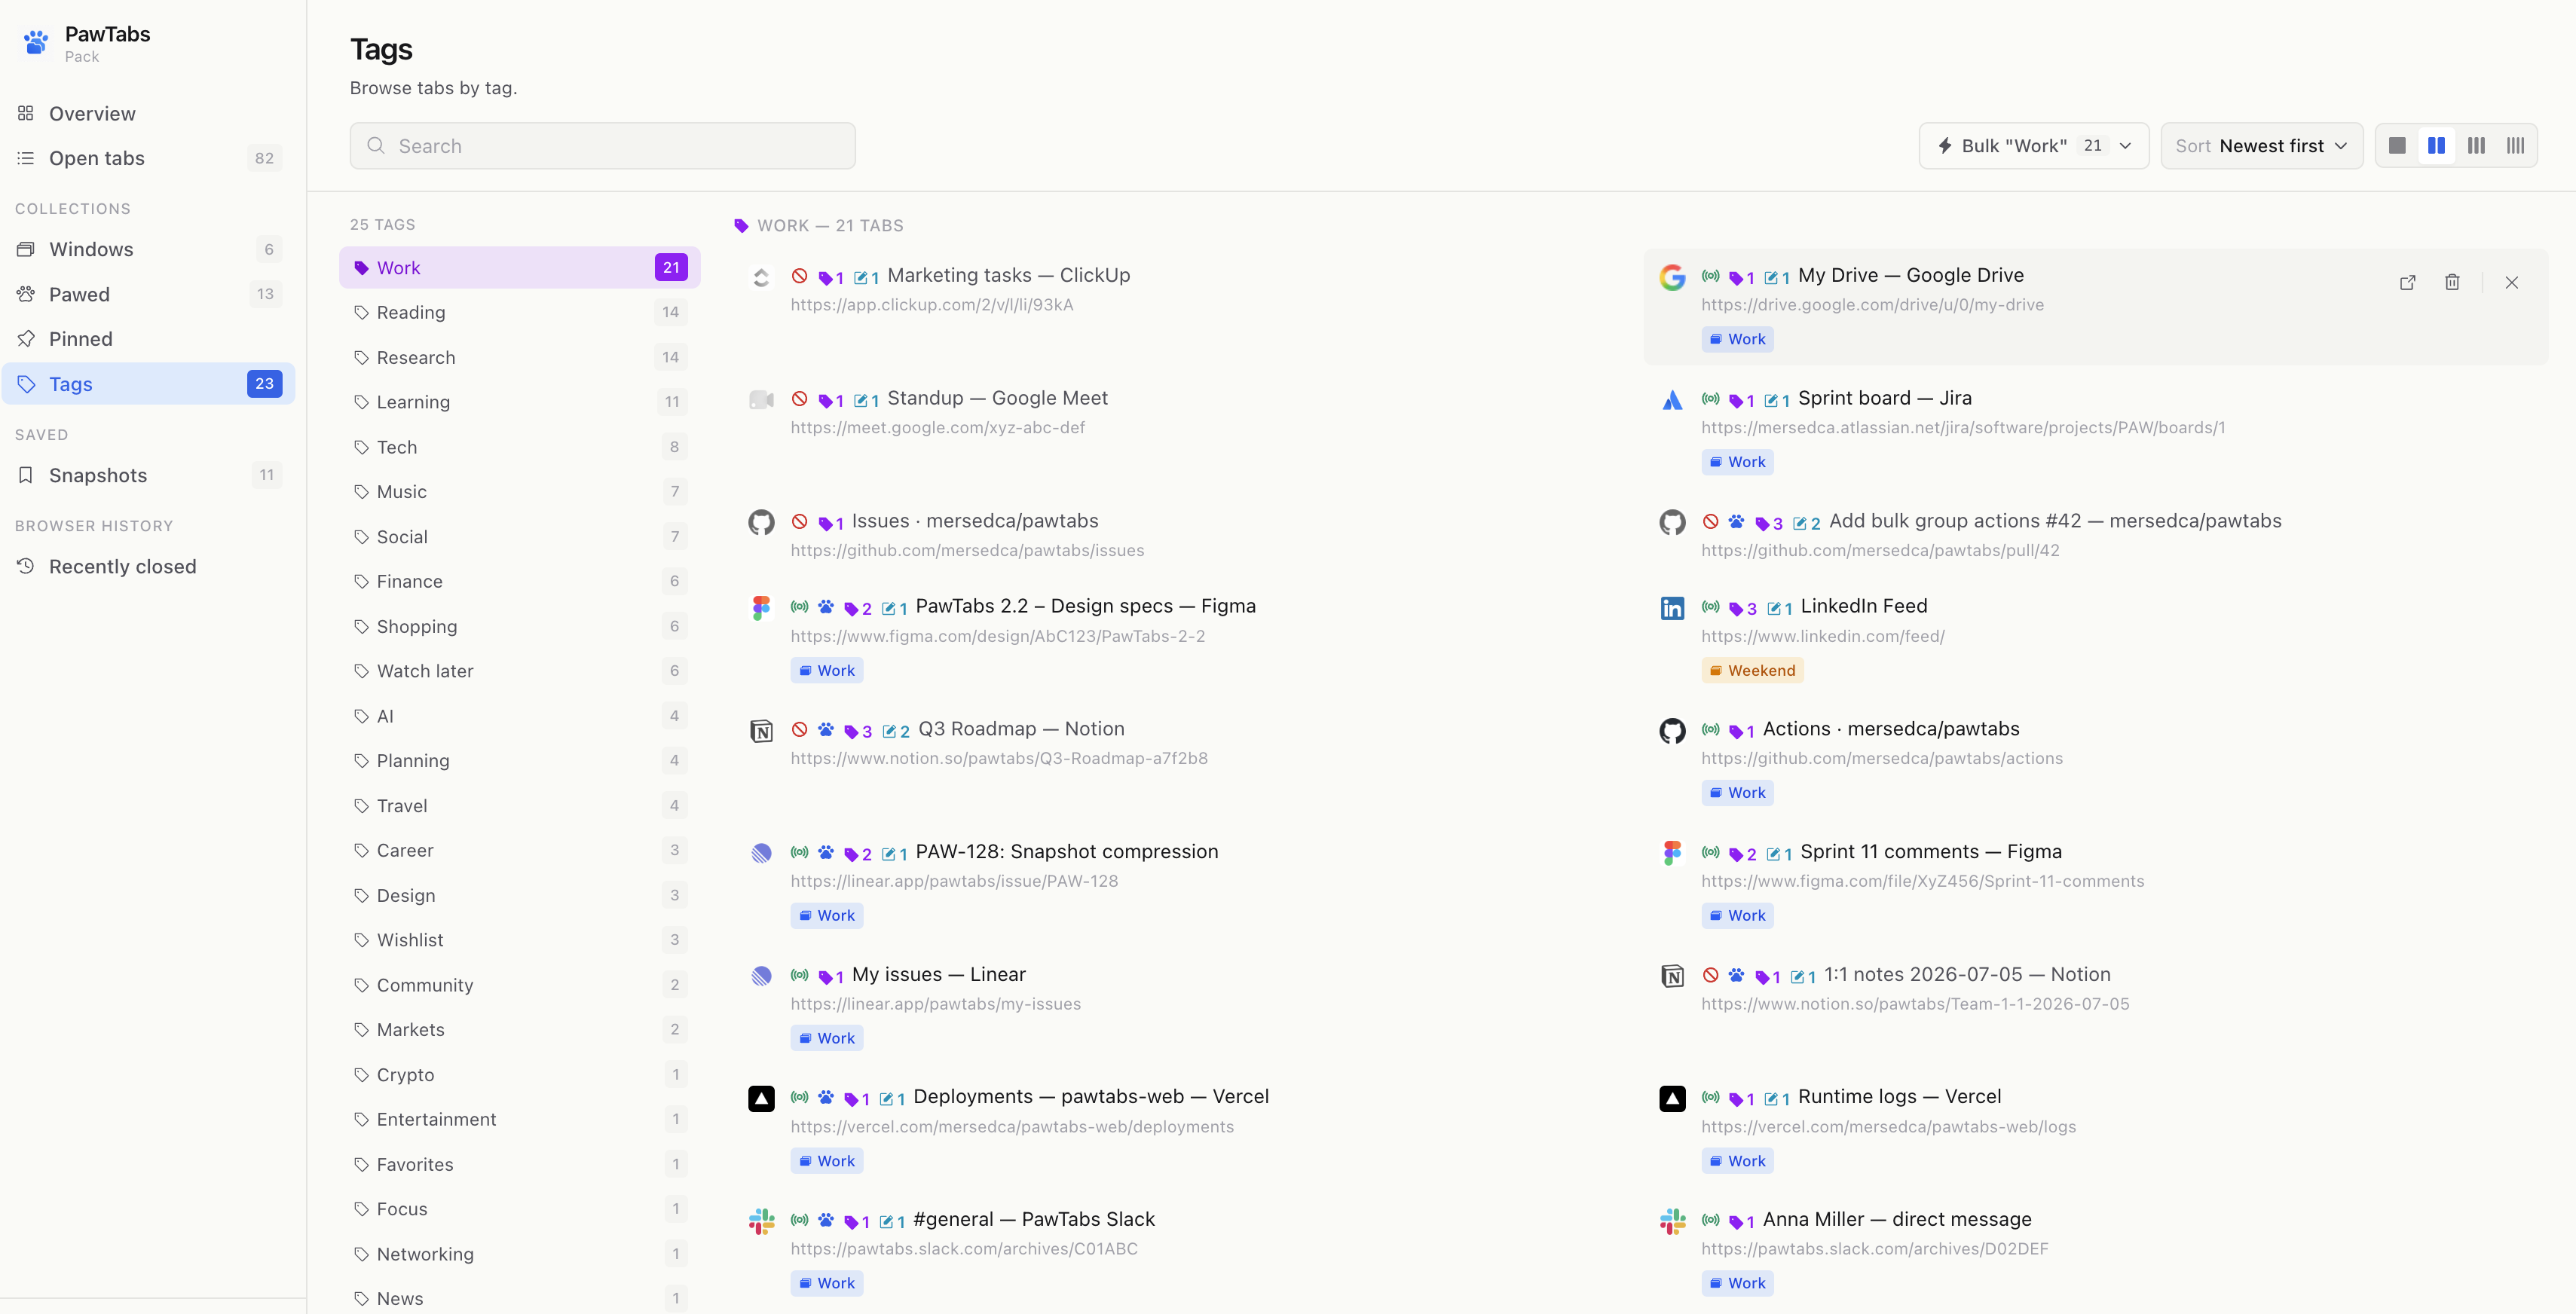
Task: Focus the Search tabs field
Action: (603, 146)
